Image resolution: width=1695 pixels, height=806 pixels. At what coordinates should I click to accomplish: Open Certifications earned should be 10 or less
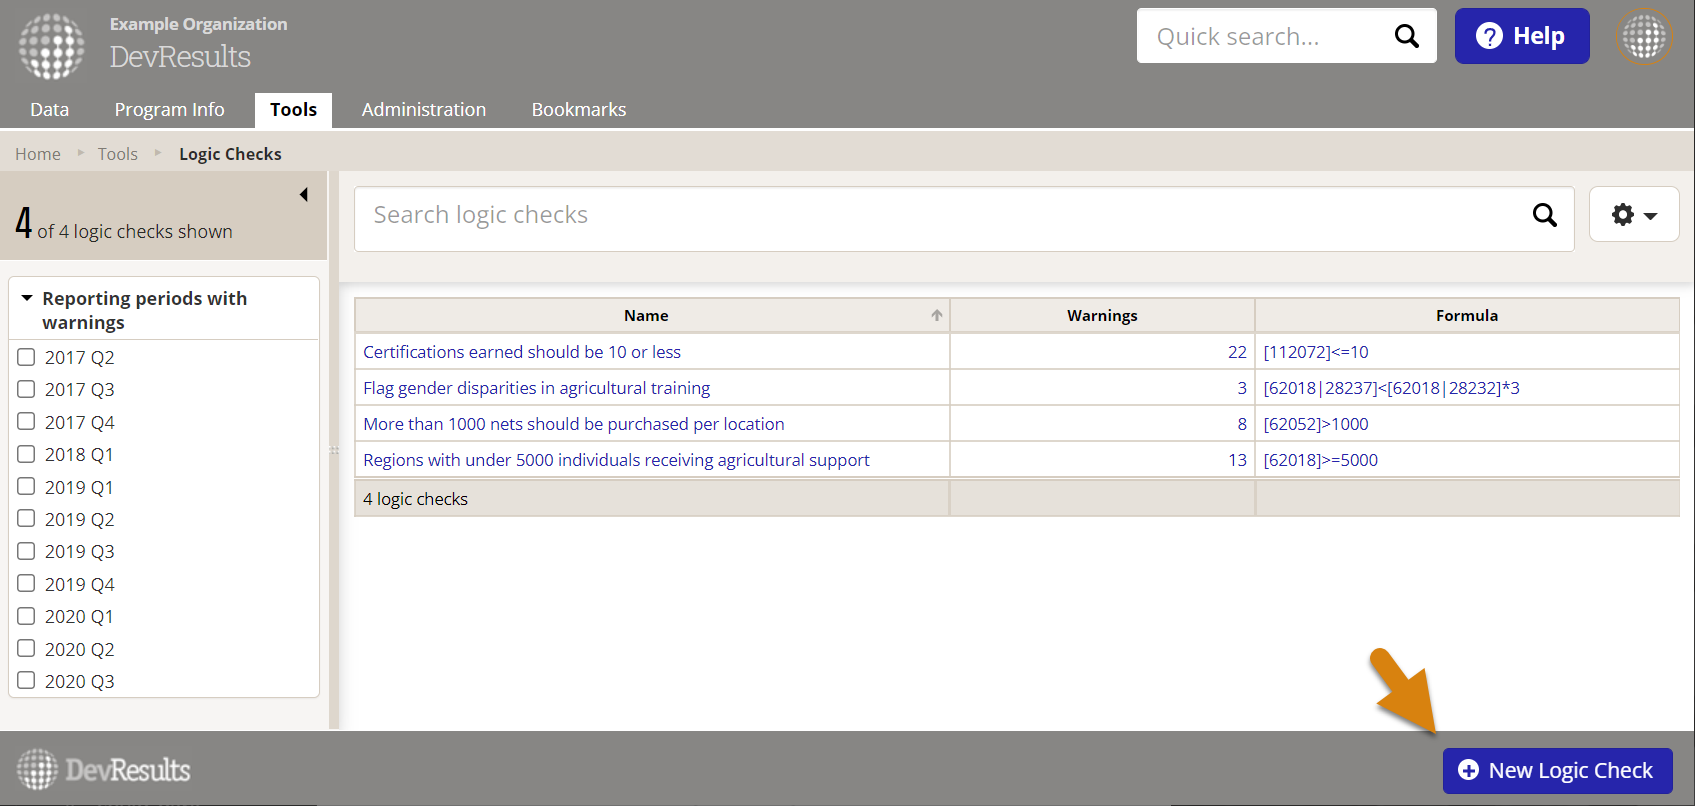(522, 352)
